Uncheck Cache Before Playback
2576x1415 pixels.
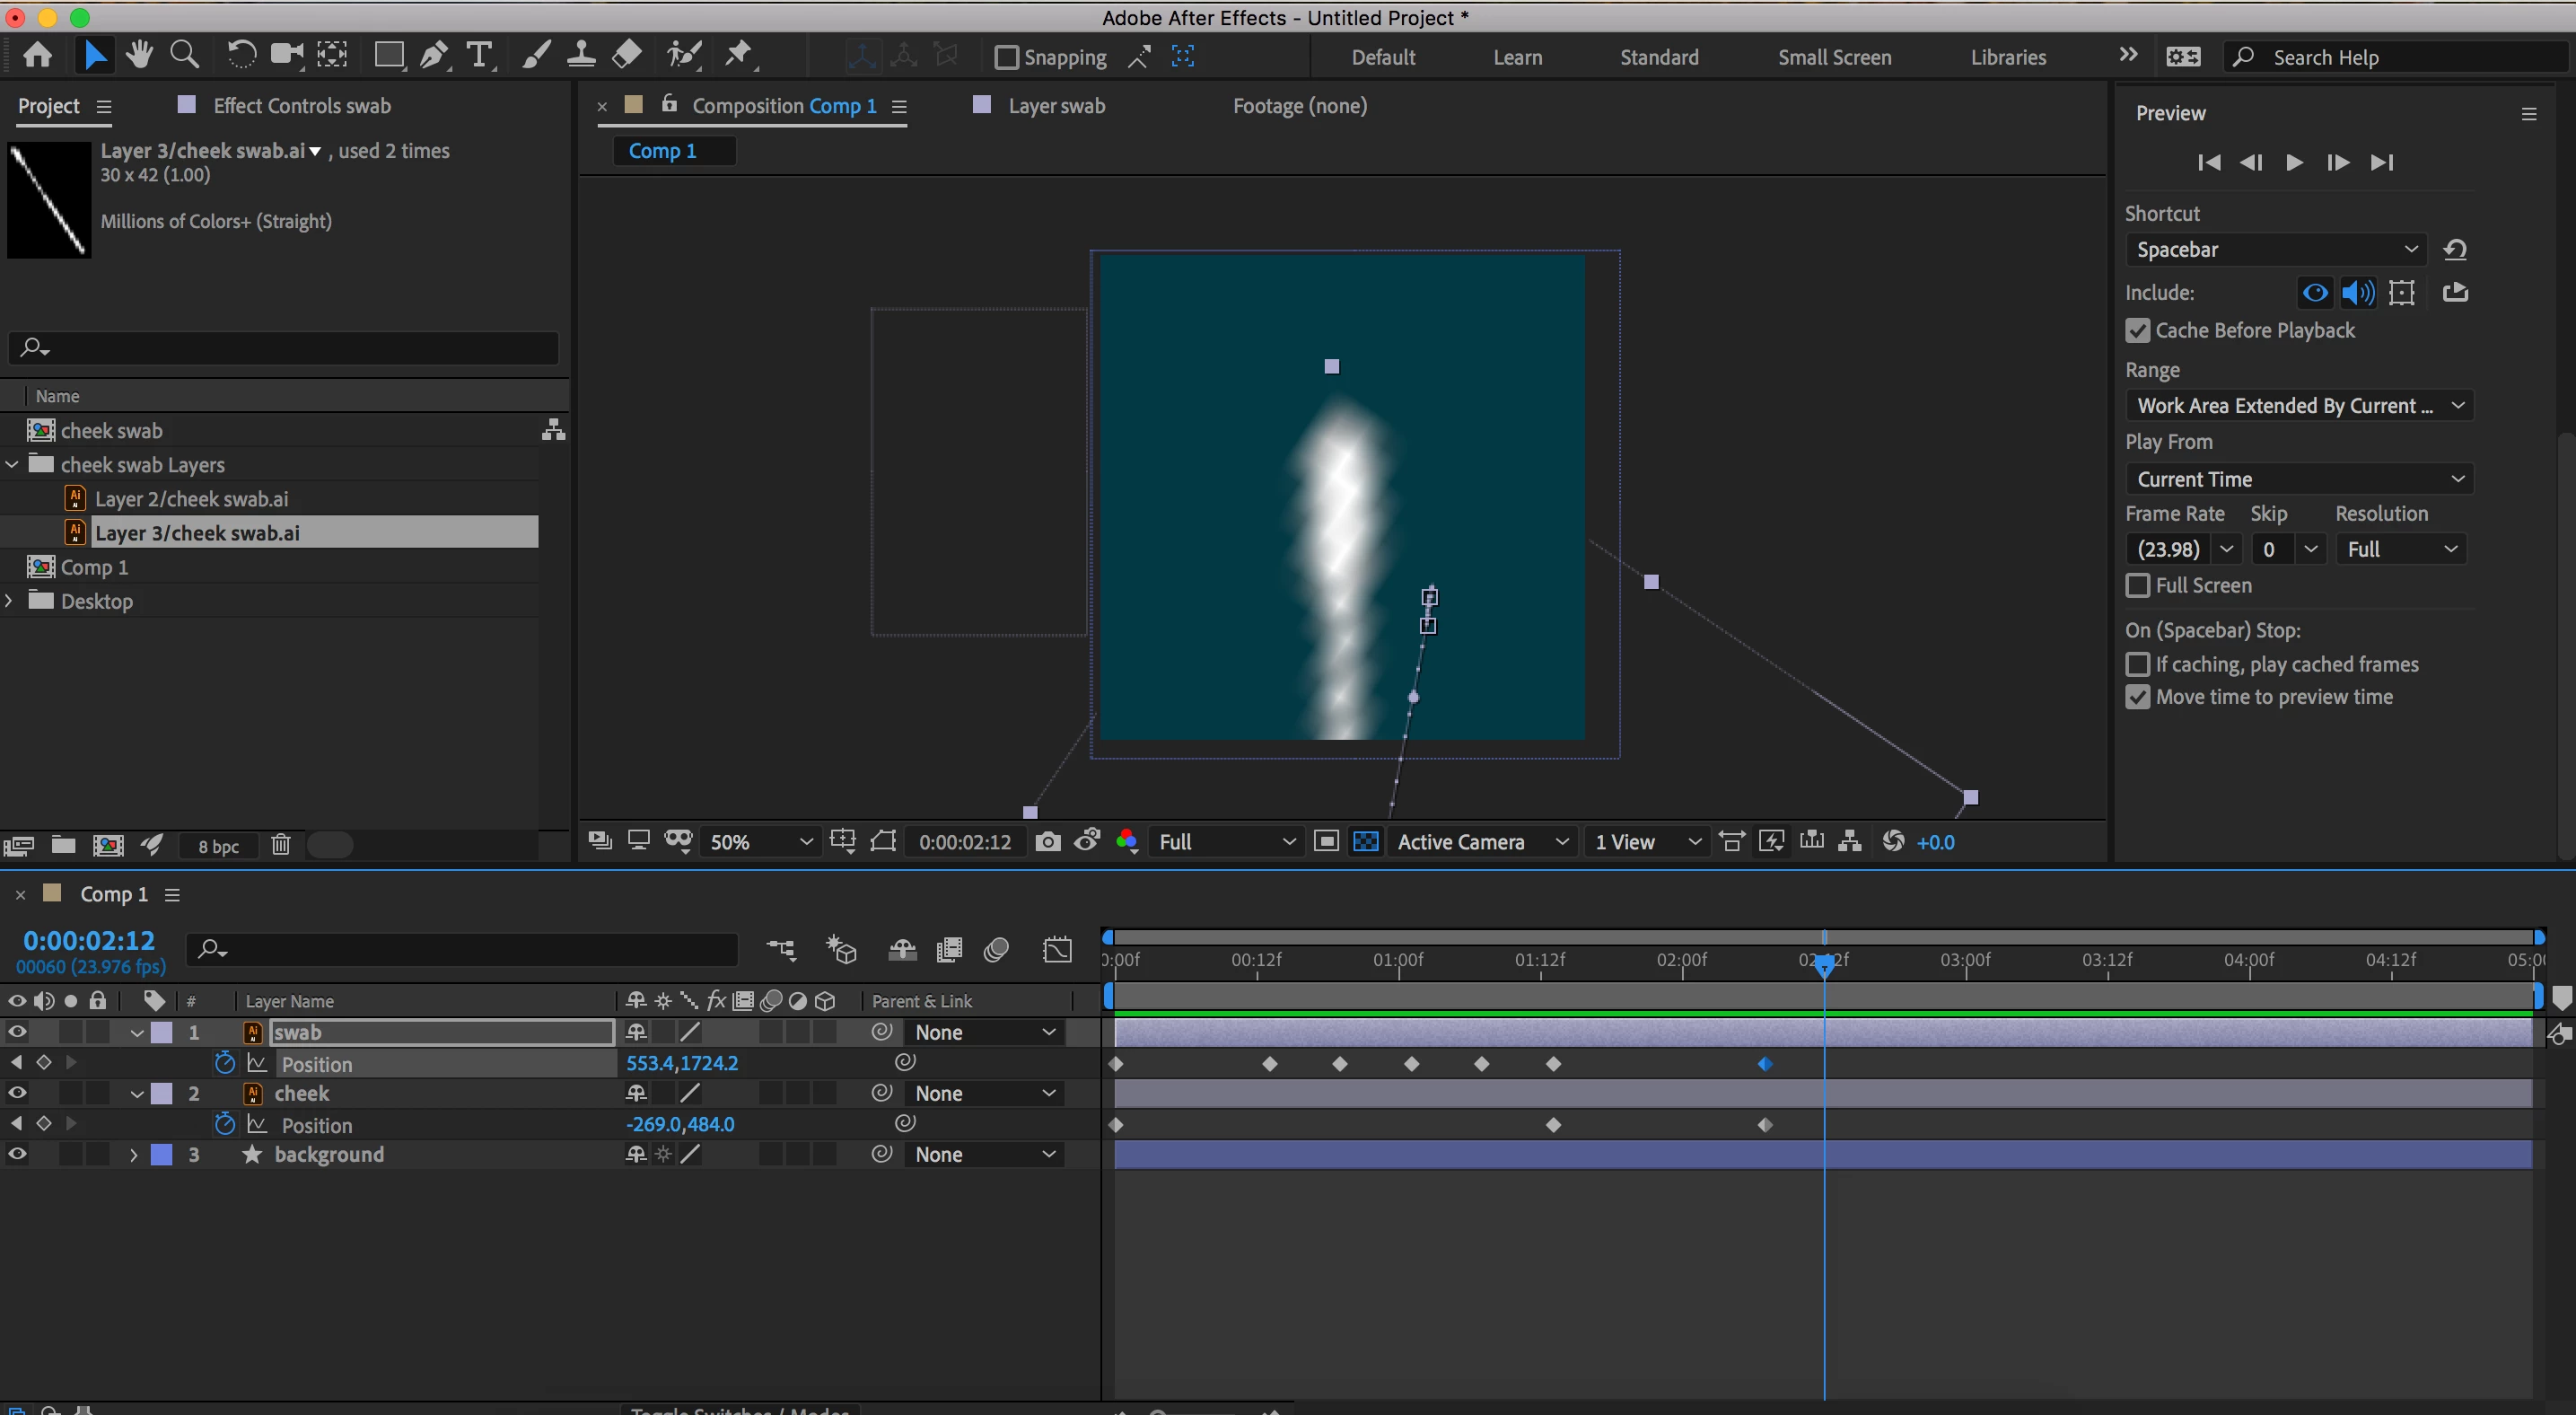(2137, 330)
